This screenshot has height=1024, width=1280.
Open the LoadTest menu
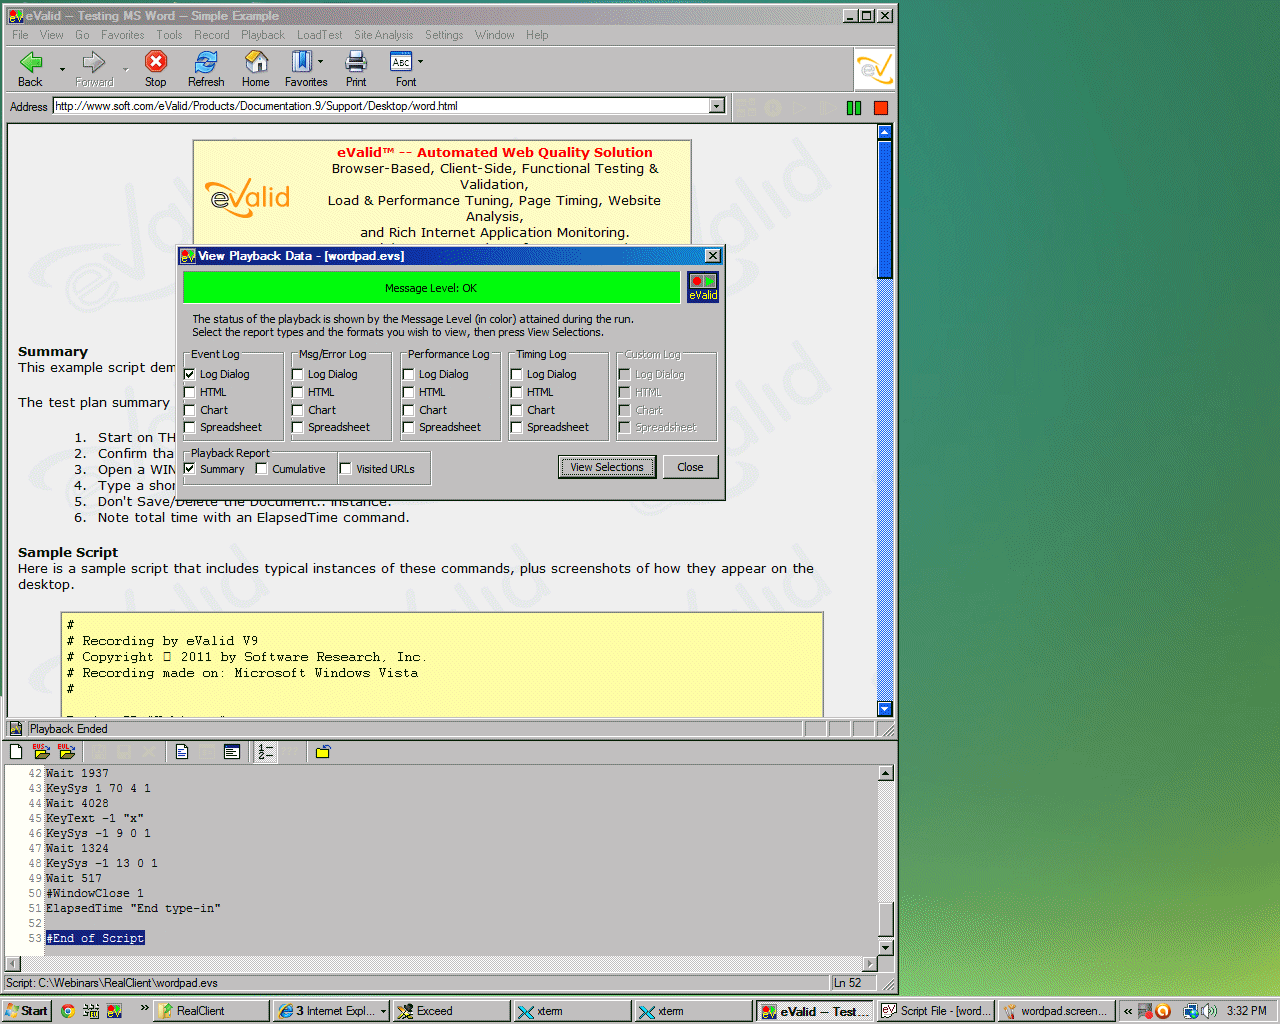(x=320, y=35)
